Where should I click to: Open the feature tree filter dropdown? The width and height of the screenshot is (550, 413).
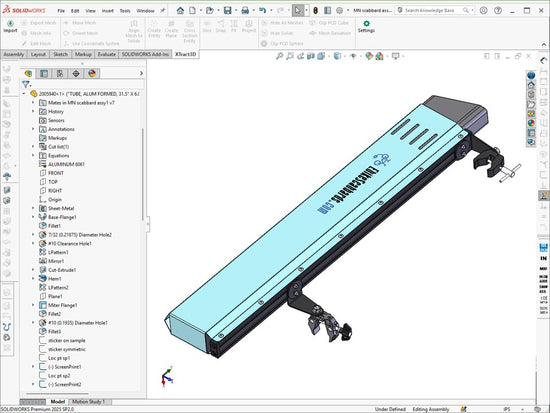tap(26, 84)
